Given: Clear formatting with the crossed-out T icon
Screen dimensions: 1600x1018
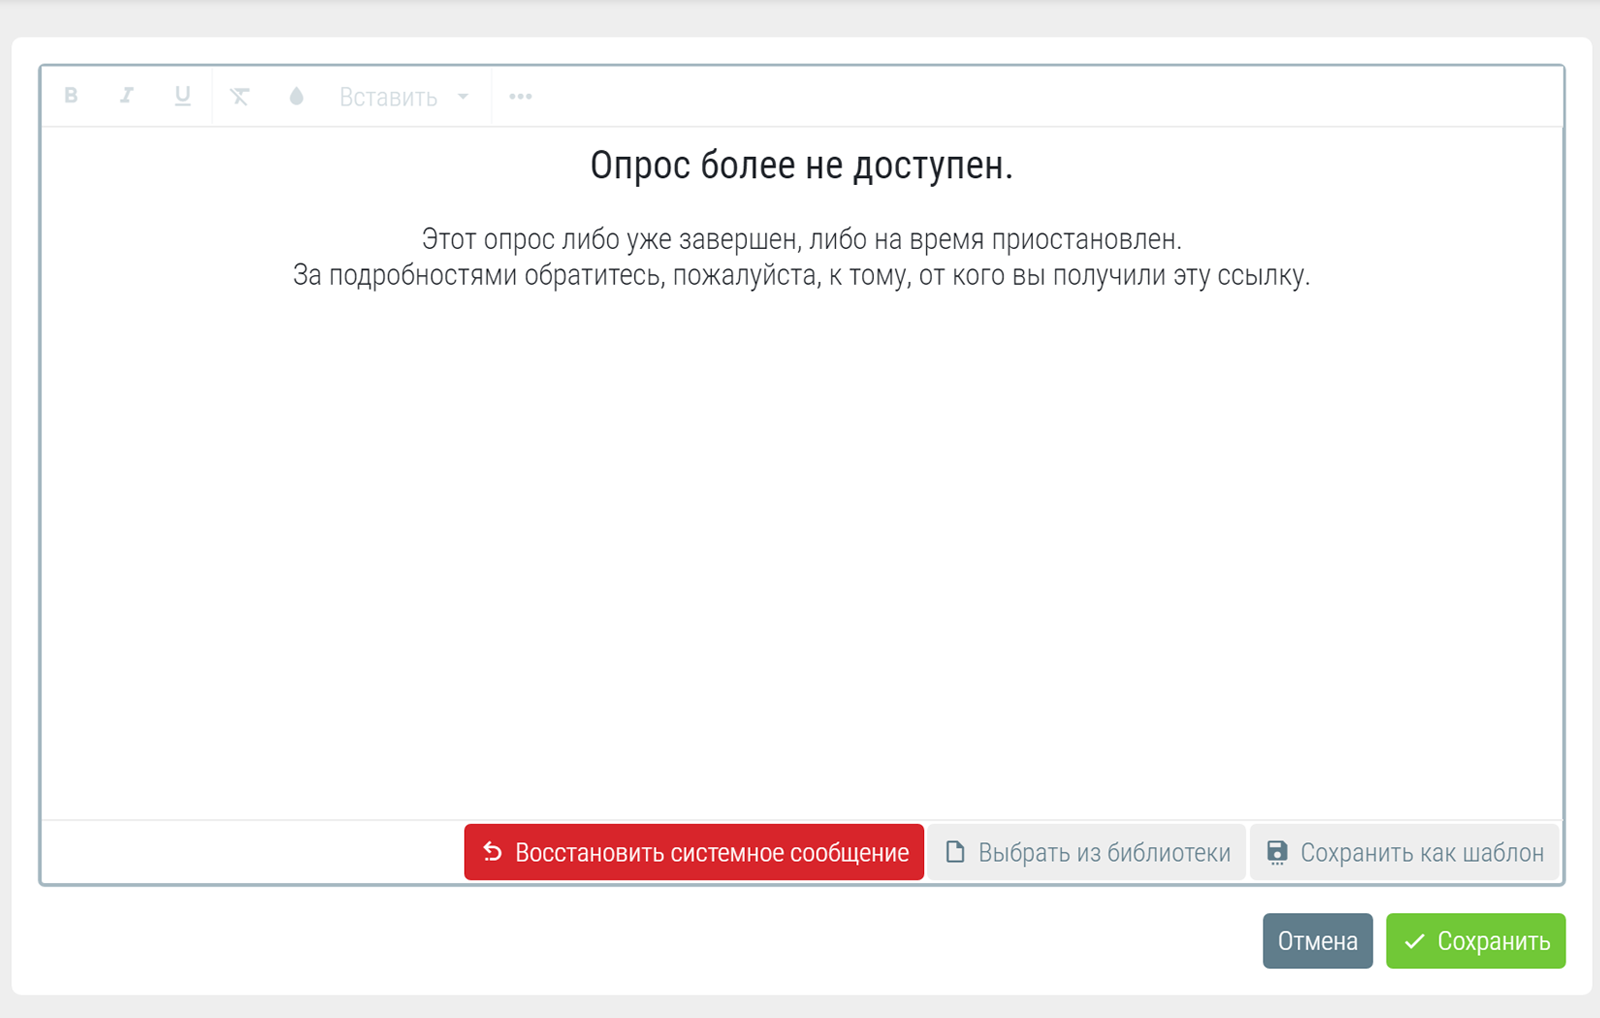Looking at the screenshot, I should pyautogui.click(x=240, y=96).
